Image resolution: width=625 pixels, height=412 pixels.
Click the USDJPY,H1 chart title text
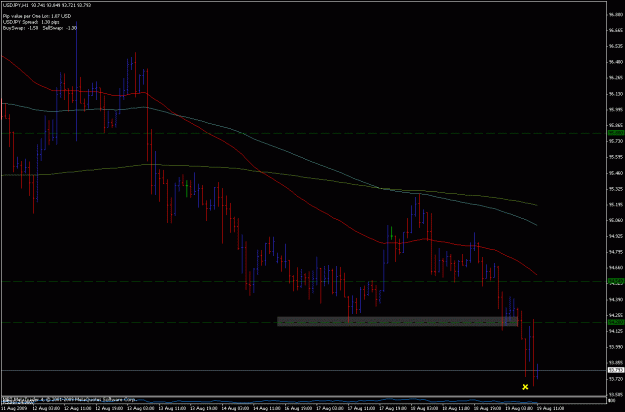coord(47,5)
